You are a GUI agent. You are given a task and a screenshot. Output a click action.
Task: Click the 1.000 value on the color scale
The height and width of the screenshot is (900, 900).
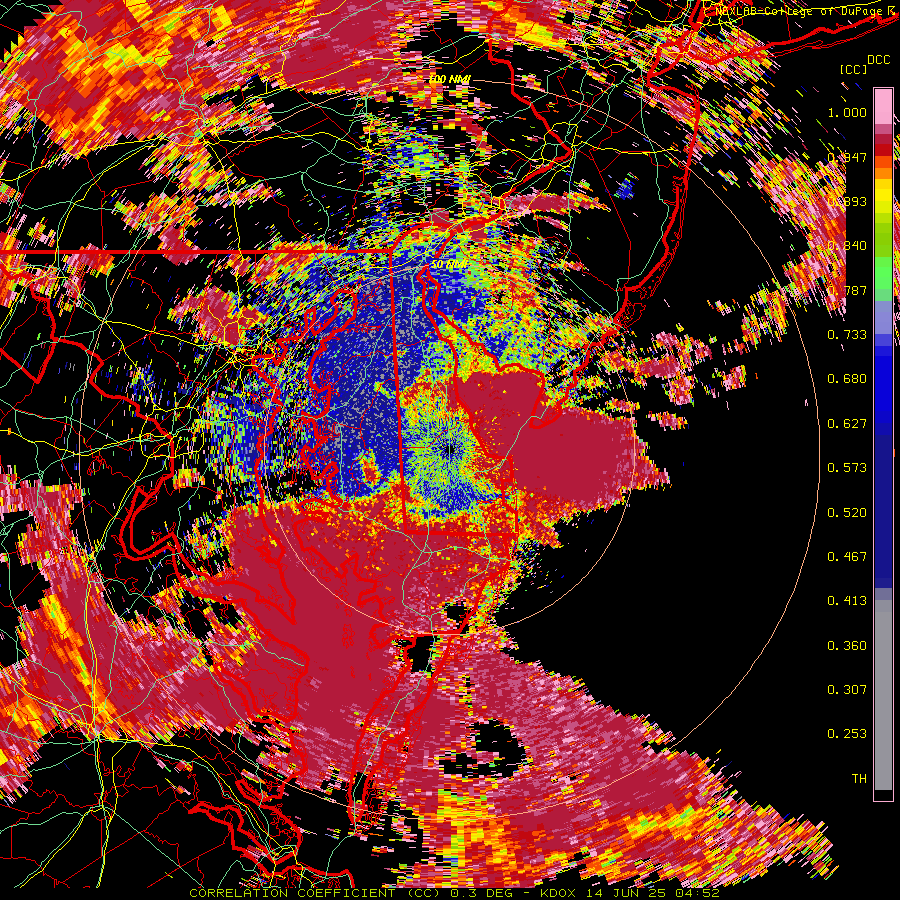pos(847,112)
